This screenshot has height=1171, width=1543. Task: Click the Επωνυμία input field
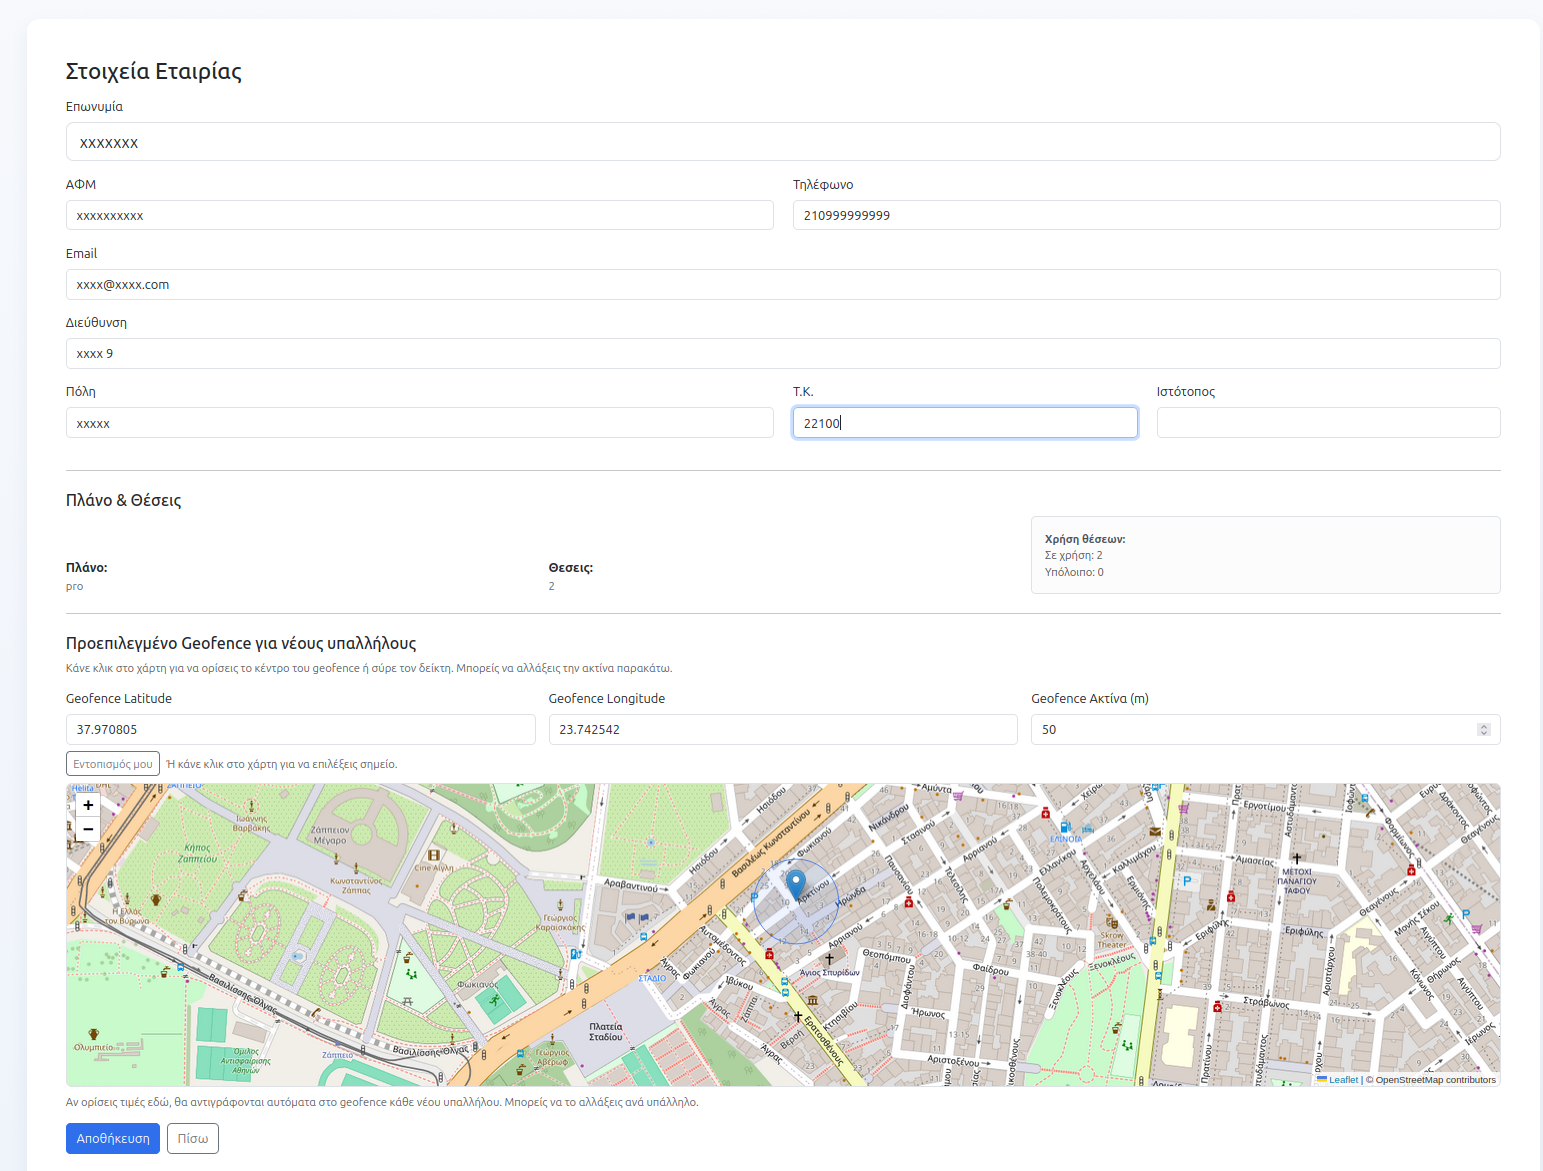(782, 141)
